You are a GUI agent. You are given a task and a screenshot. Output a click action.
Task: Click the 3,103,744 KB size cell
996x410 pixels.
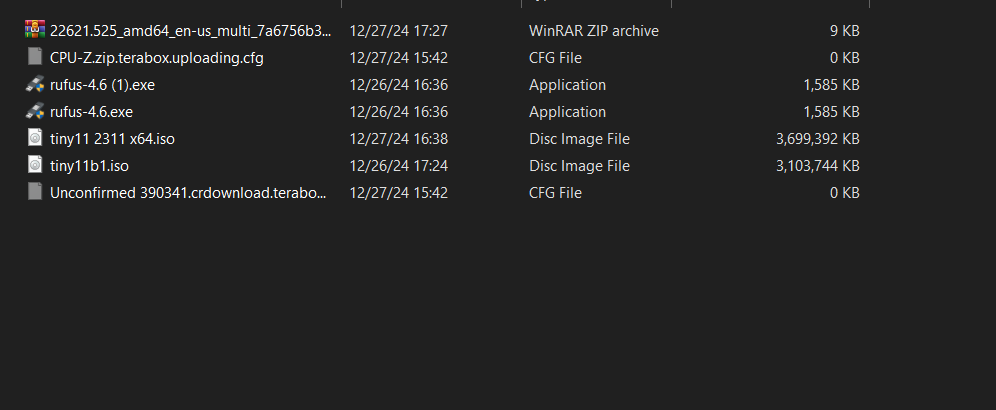pyautogui.click(x=818, y=166)
